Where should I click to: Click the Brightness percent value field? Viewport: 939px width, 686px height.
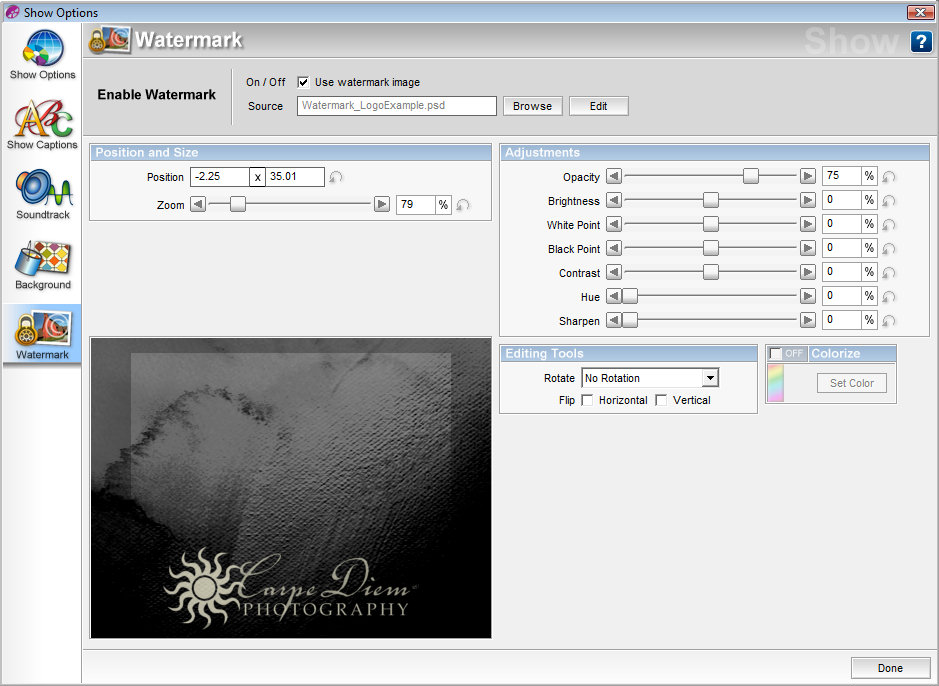click(x=841, y=200)
